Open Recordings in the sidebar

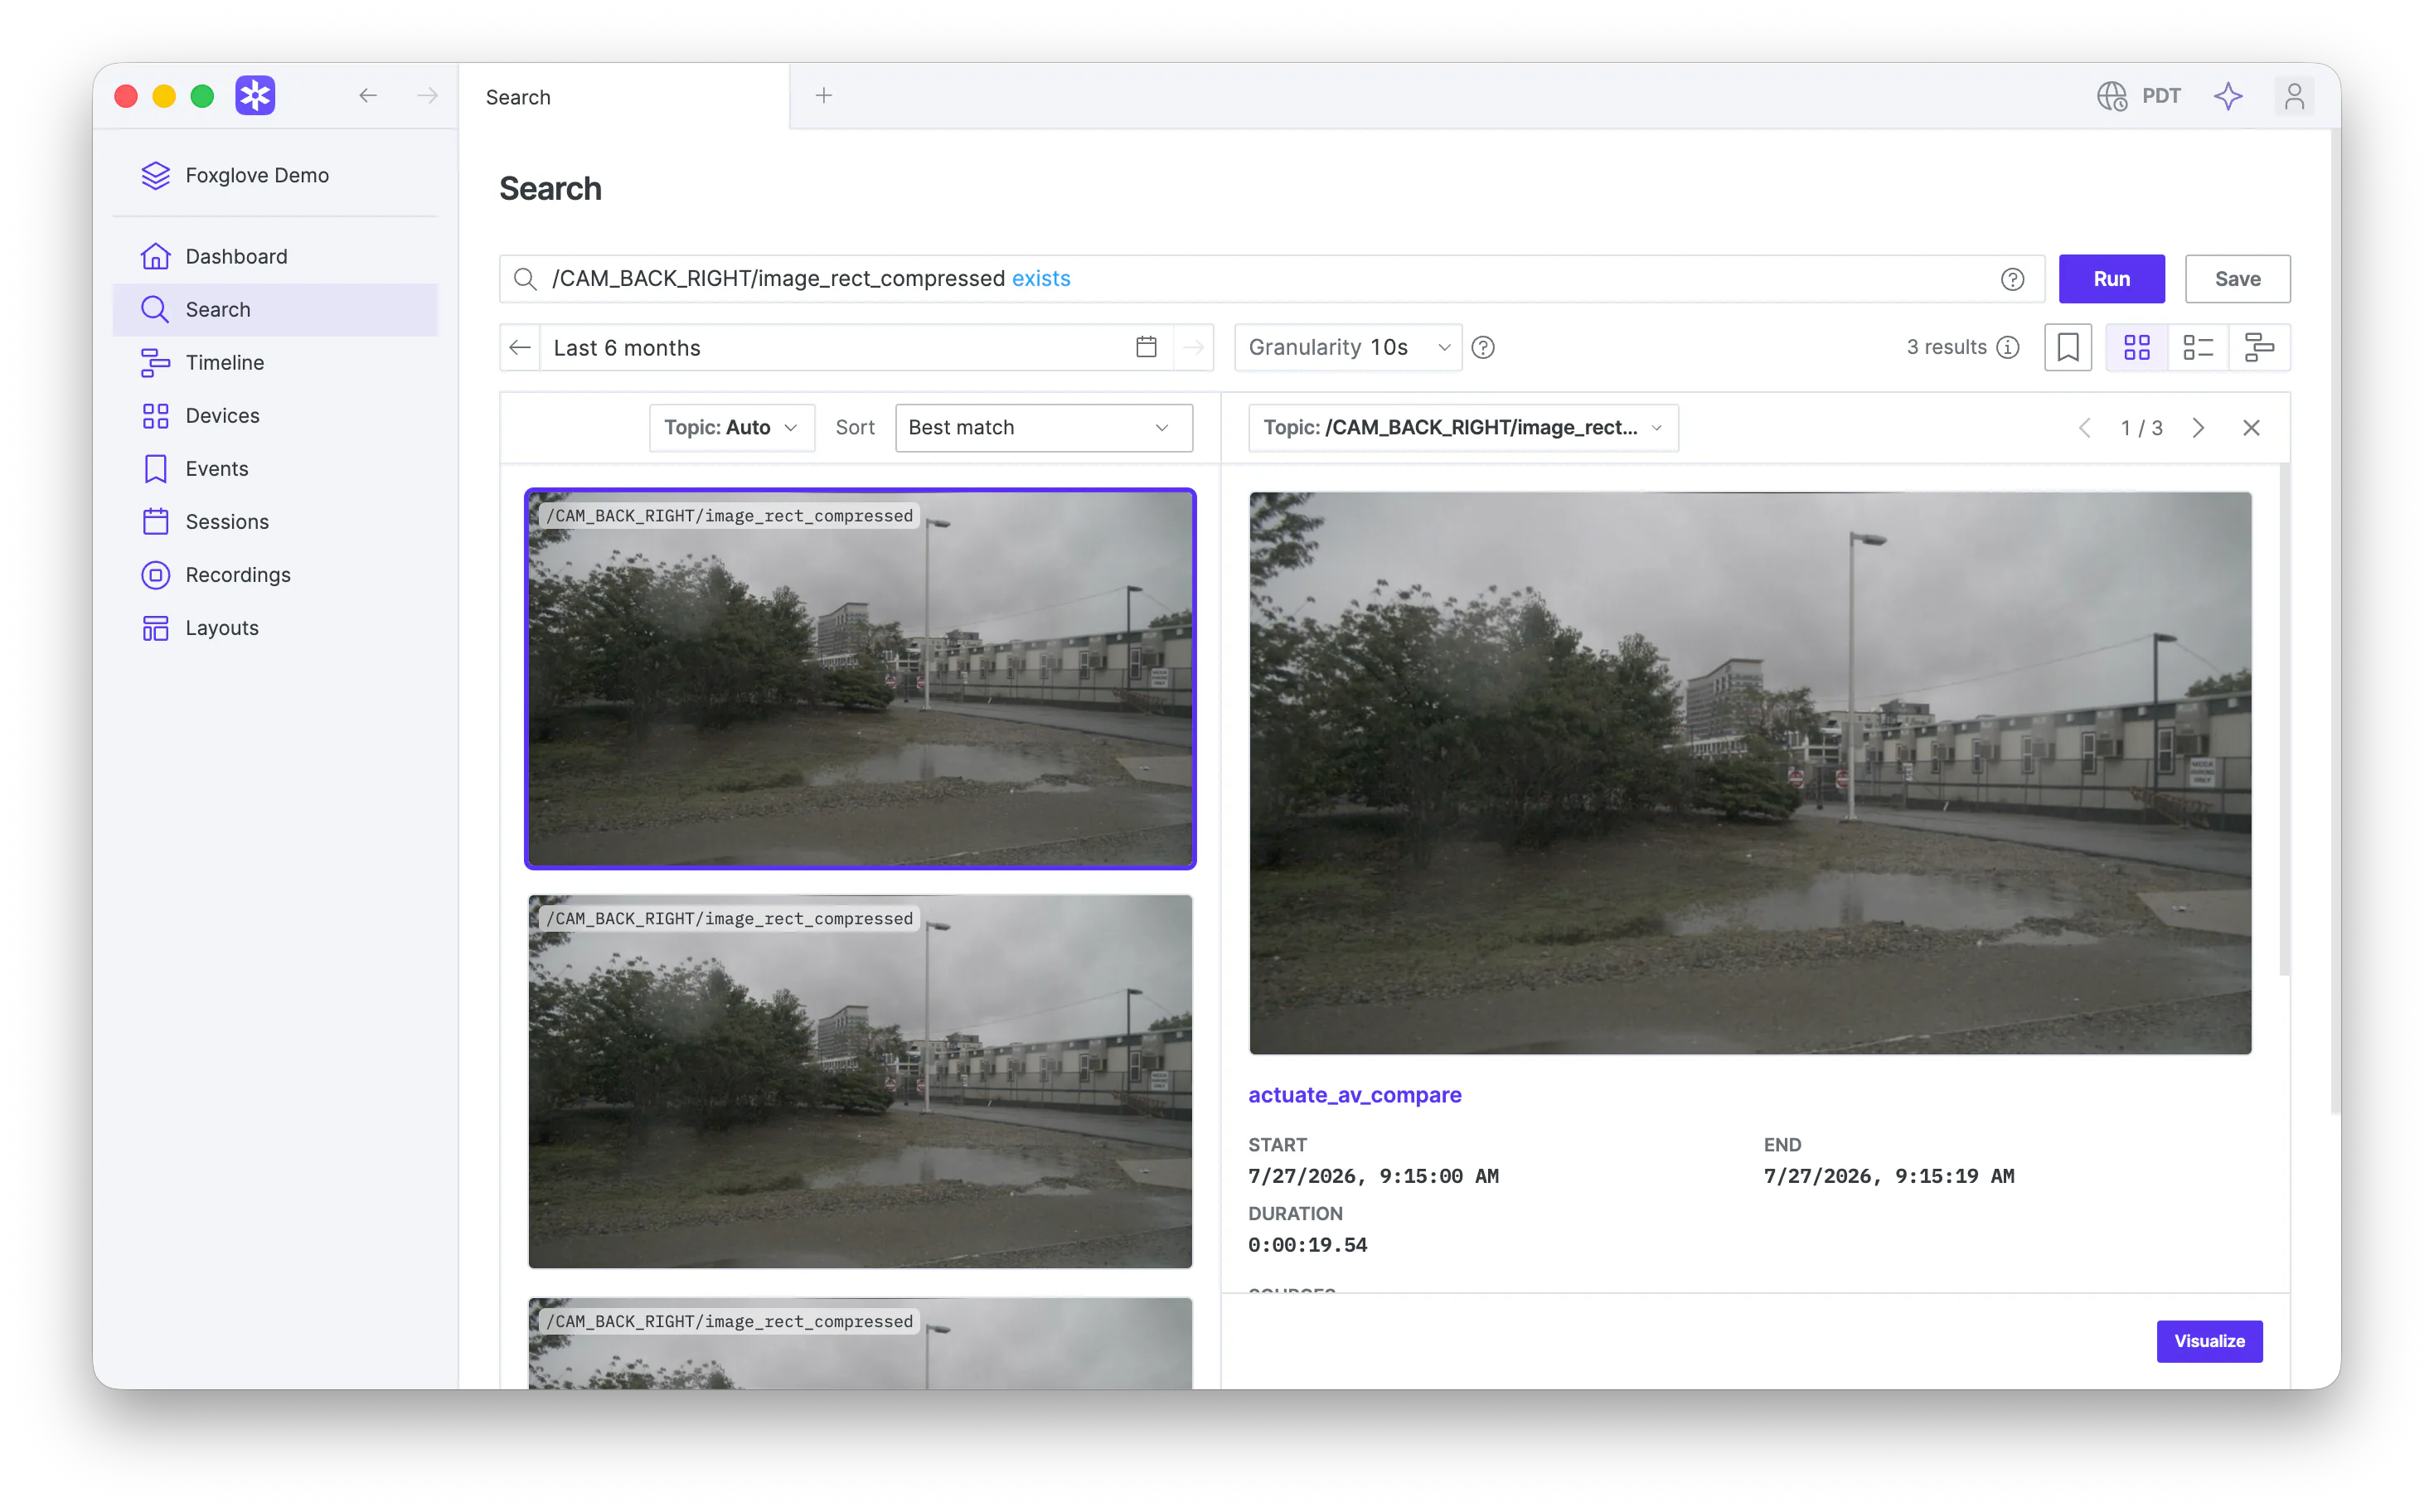click(x=275, y=574)
